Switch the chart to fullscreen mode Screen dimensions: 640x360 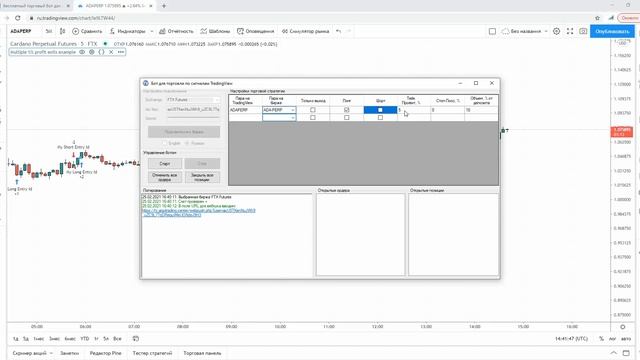point(570,31)
